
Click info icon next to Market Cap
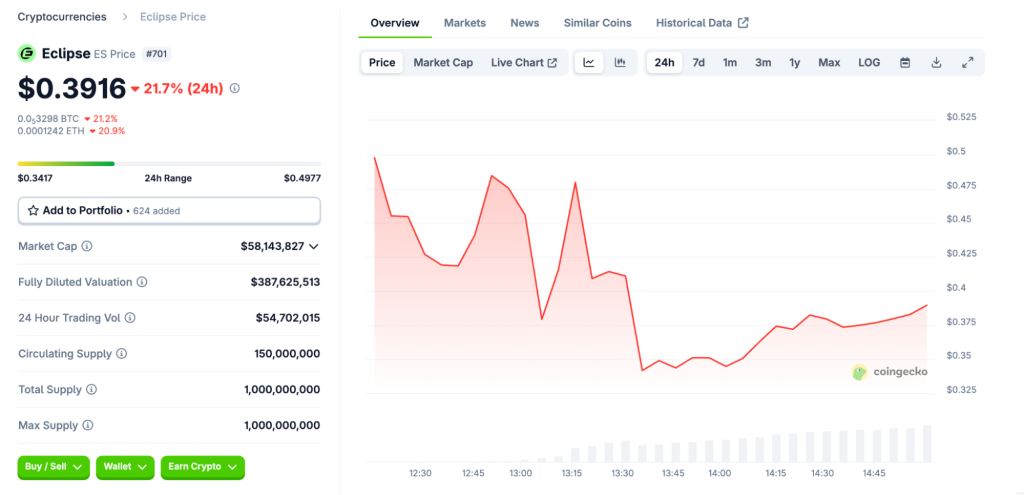click(87, 246)
